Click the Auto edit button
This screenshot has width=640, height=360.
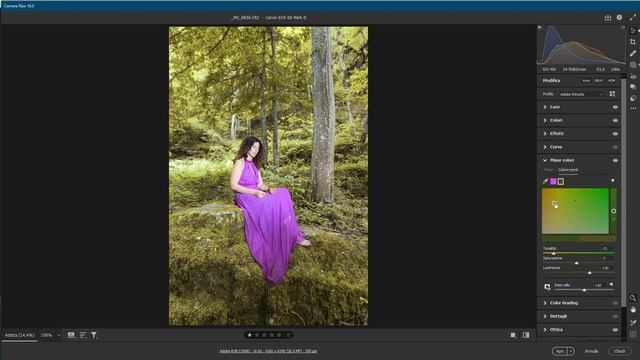tap(586, 80)
